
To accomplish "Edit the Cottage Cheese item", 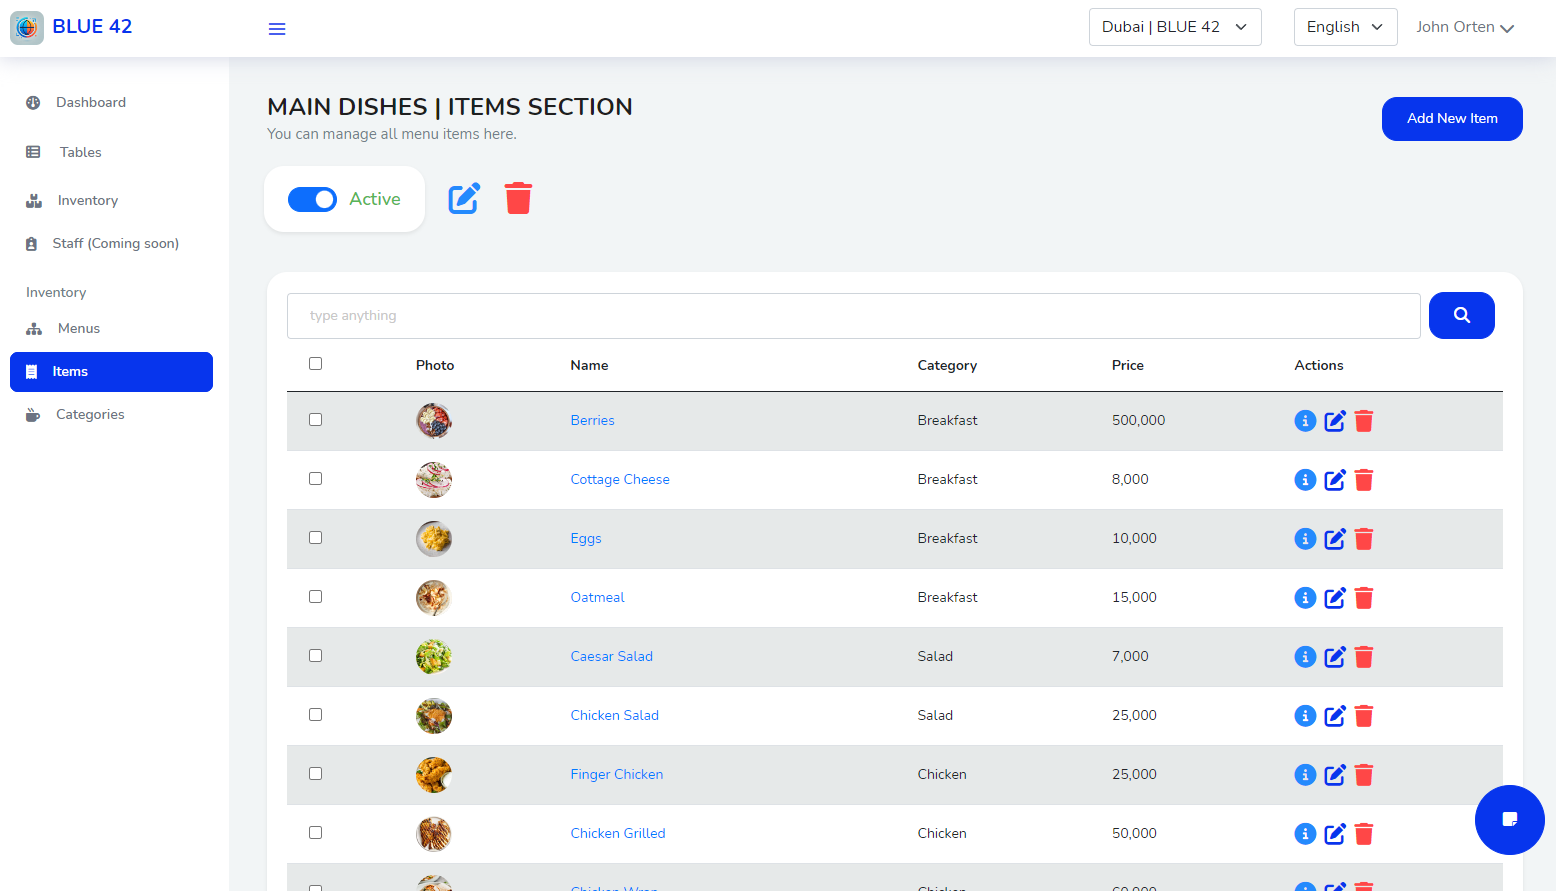I will 1335,480.
